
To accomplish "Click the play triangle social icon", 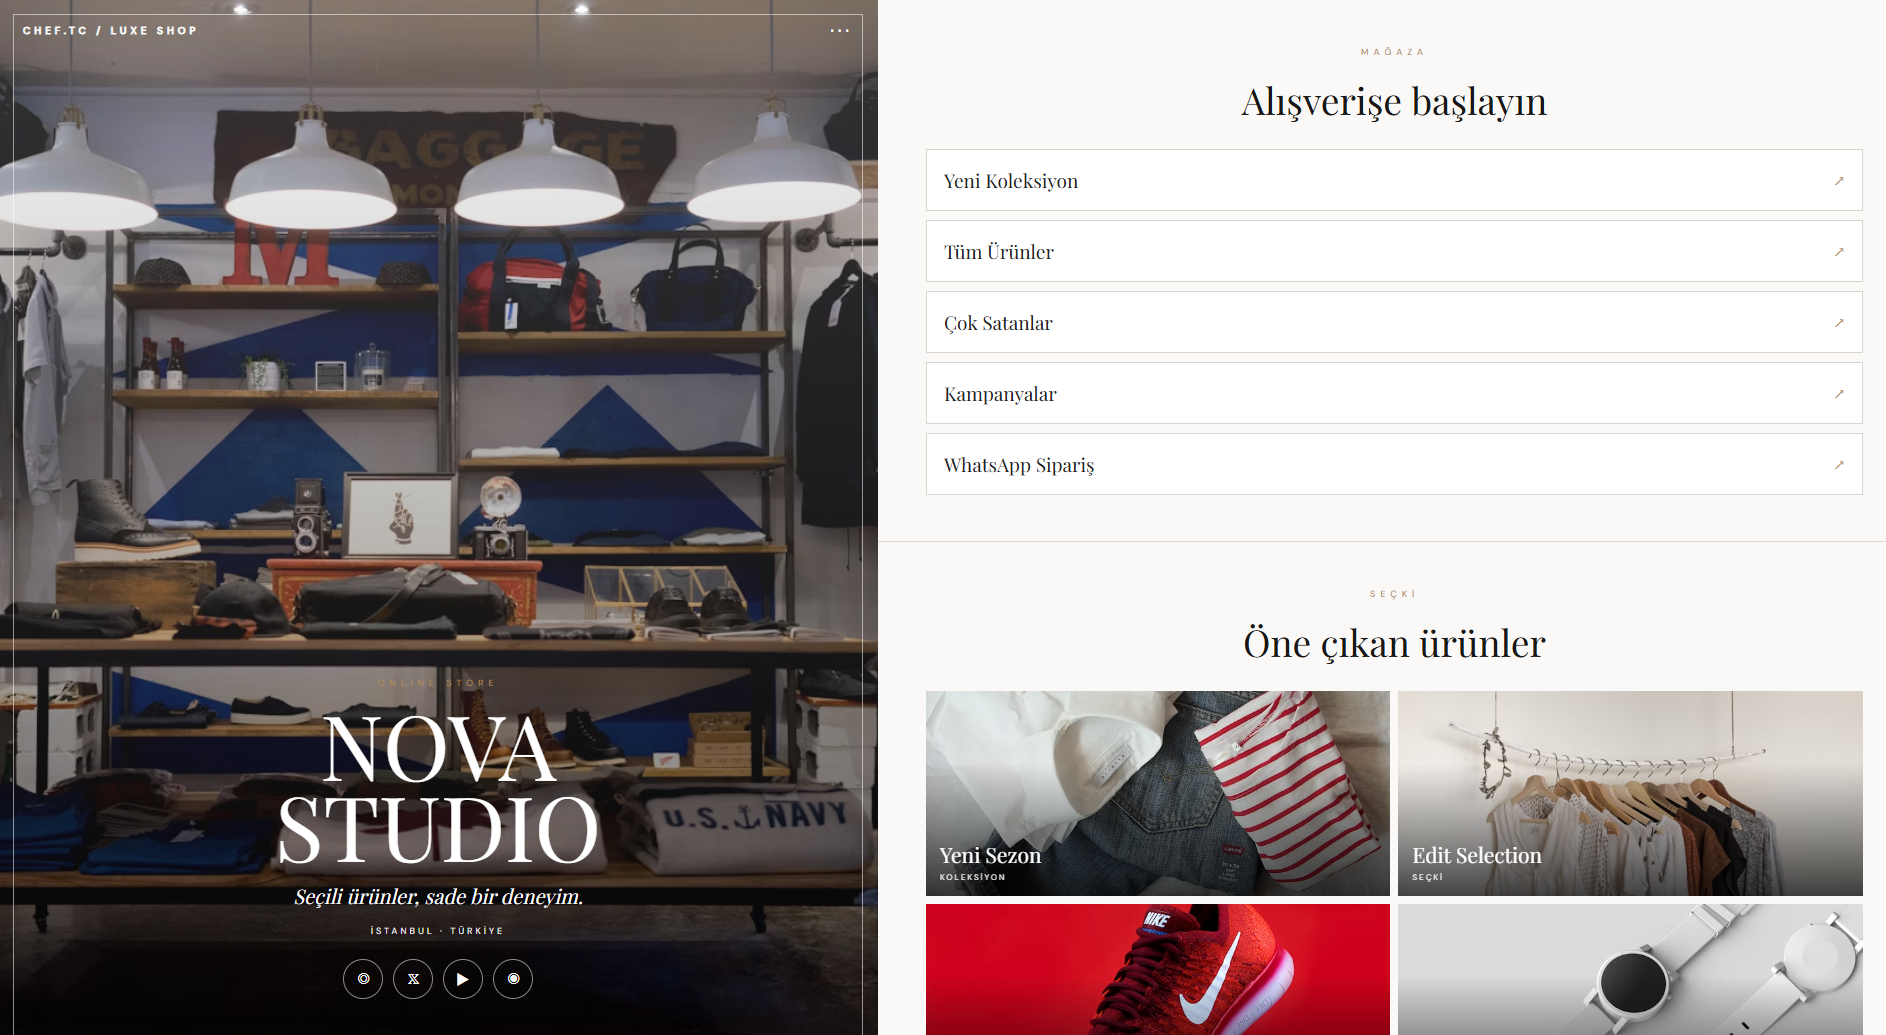I will click(x=463, y=979).
